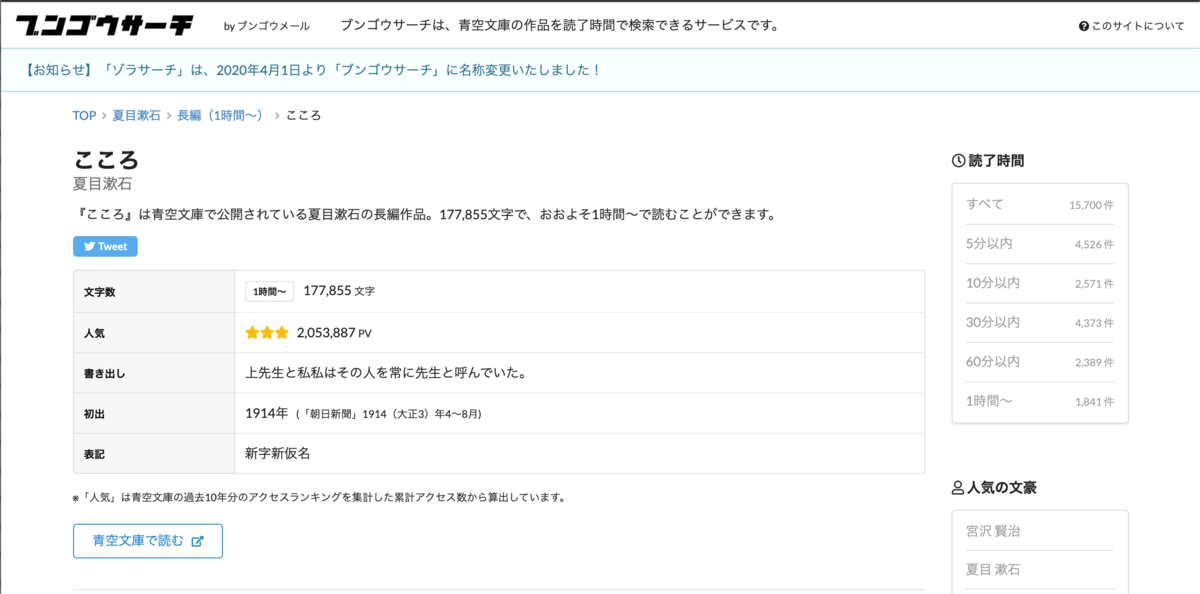Click the こころ current page breadcrumb item

click(304, 116)
